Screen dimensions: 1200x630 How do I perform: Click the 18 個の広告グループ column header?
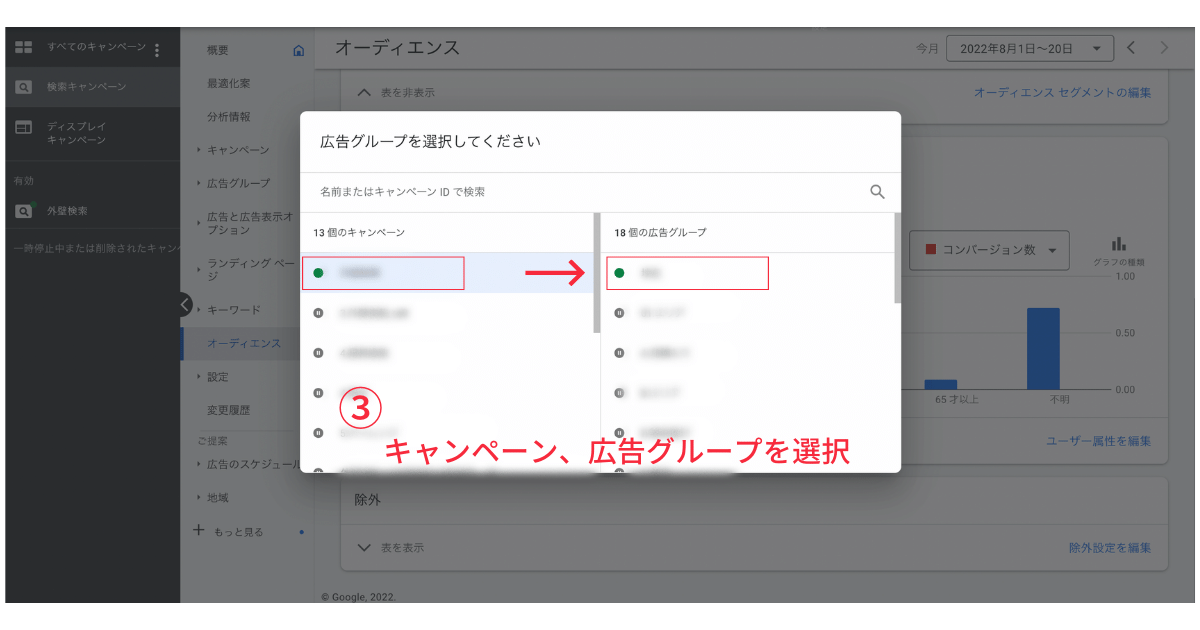point(660,232)
